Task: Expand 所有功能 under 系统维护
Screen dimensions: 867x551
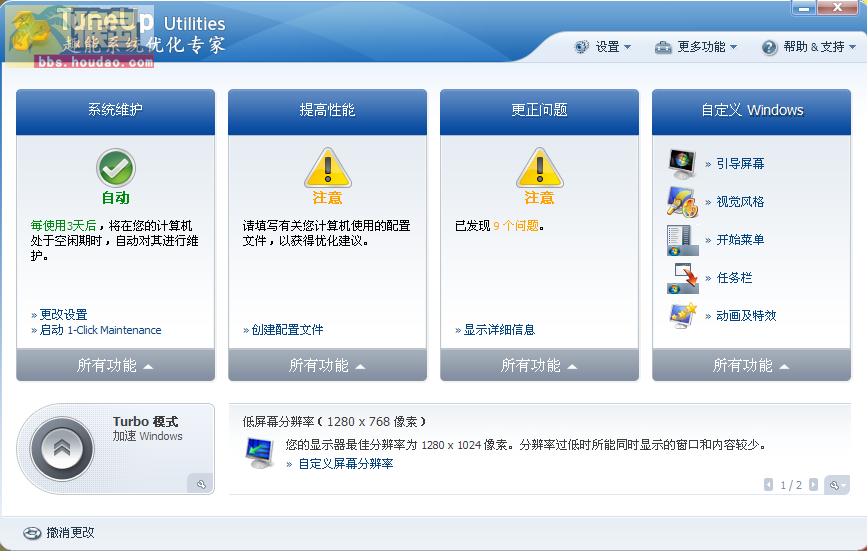Action: tap(116, 365)
